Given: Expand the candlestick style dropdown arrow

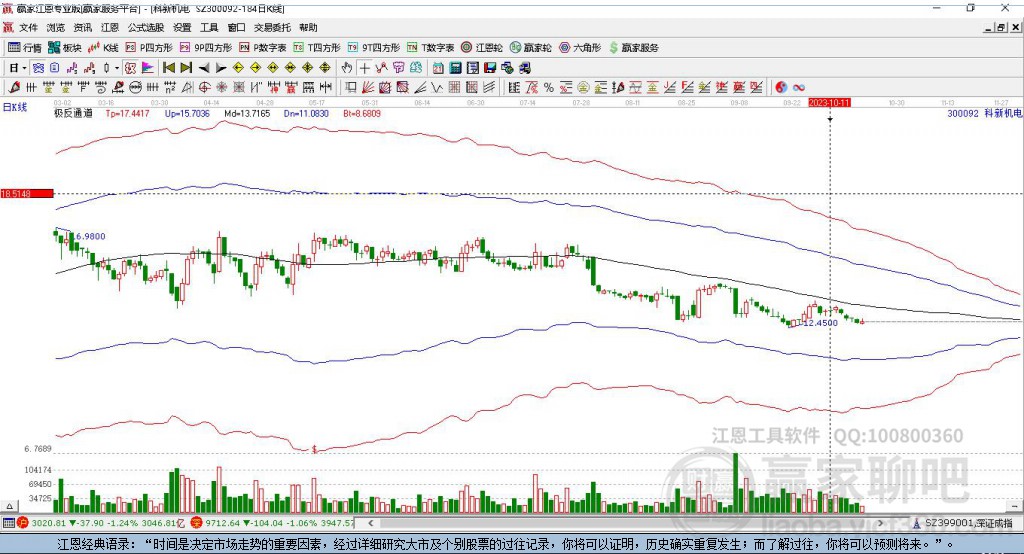Looking at the screenshot, I should point(117,68).
